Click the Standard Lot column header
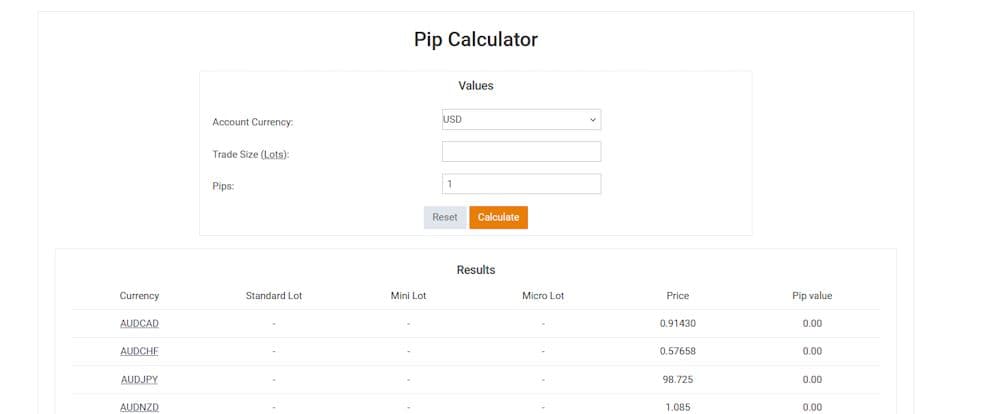Screen dimensions: 1000x414 pos(274,296)
